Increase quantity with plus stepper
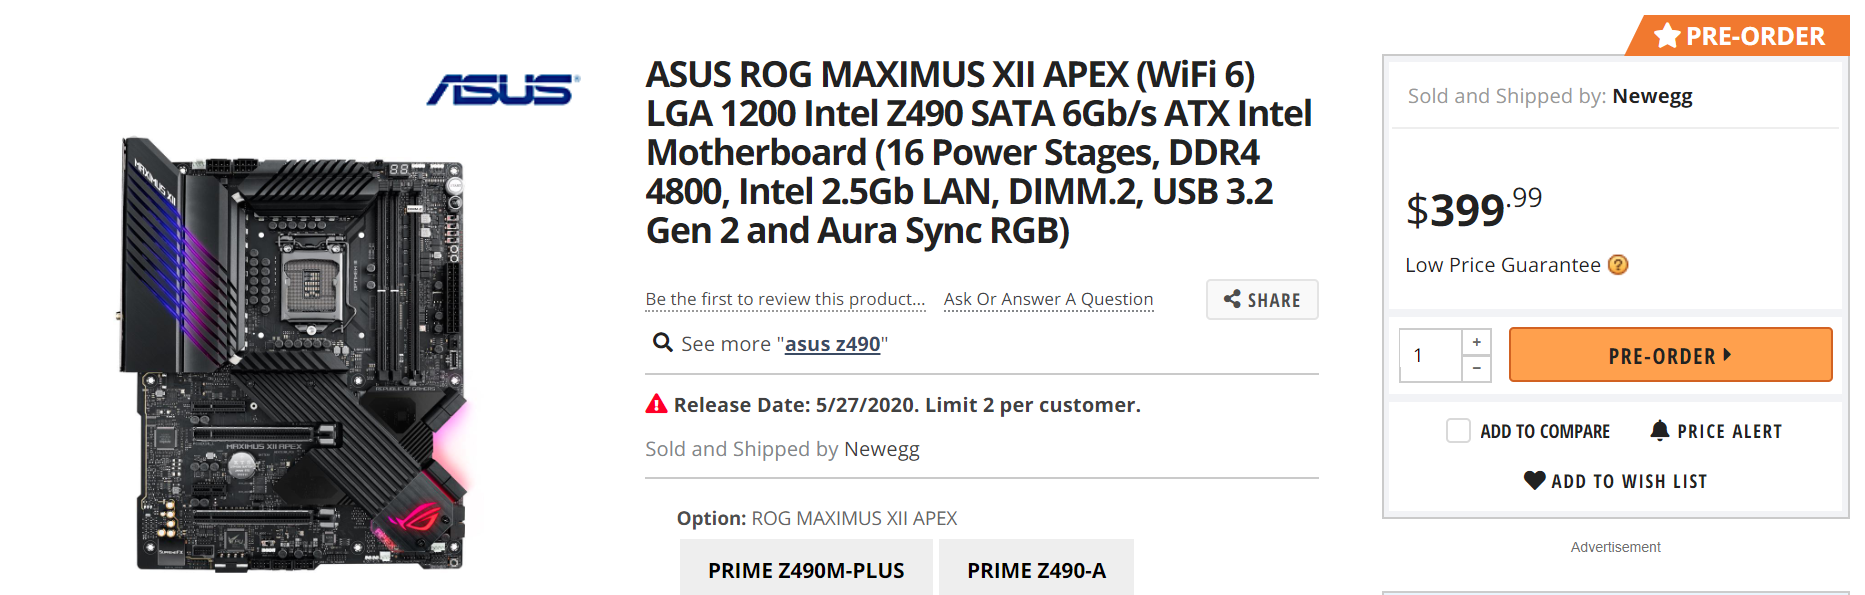The width and height of the screenshot is (1865, 595). coord(1476,342)
